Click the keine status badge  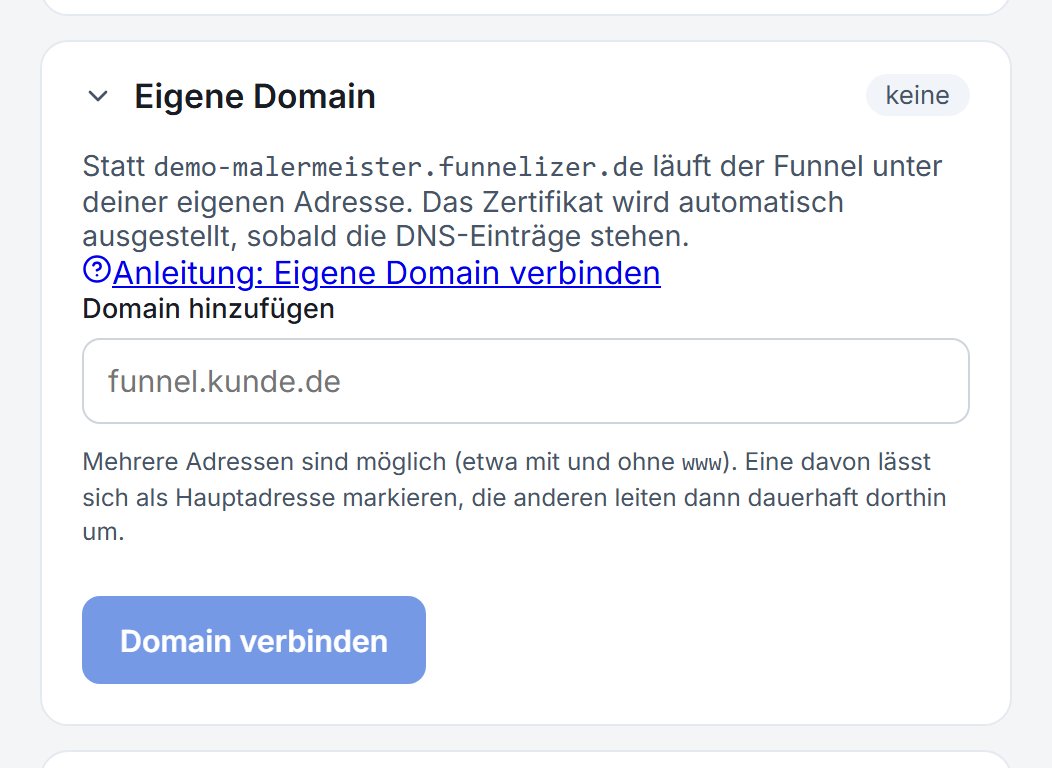click(917, 95)
